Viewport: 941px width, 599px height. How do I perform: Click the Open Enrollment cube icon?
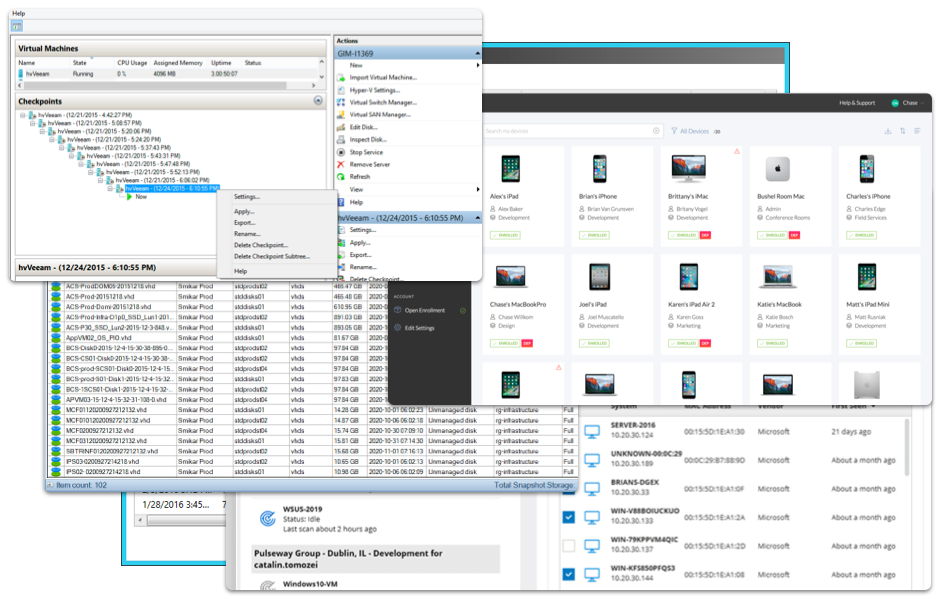(x=398, y=310)
